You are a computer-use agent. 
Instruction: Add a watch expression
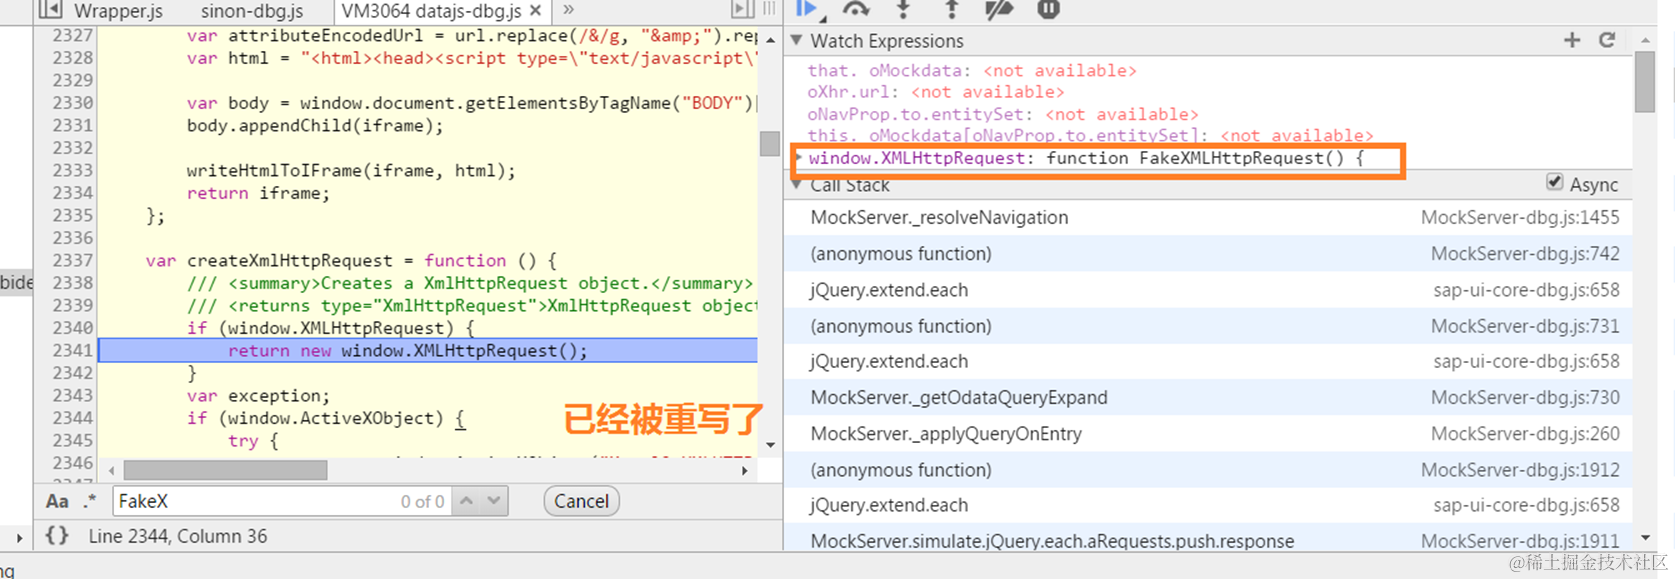tap(1572, 40)
